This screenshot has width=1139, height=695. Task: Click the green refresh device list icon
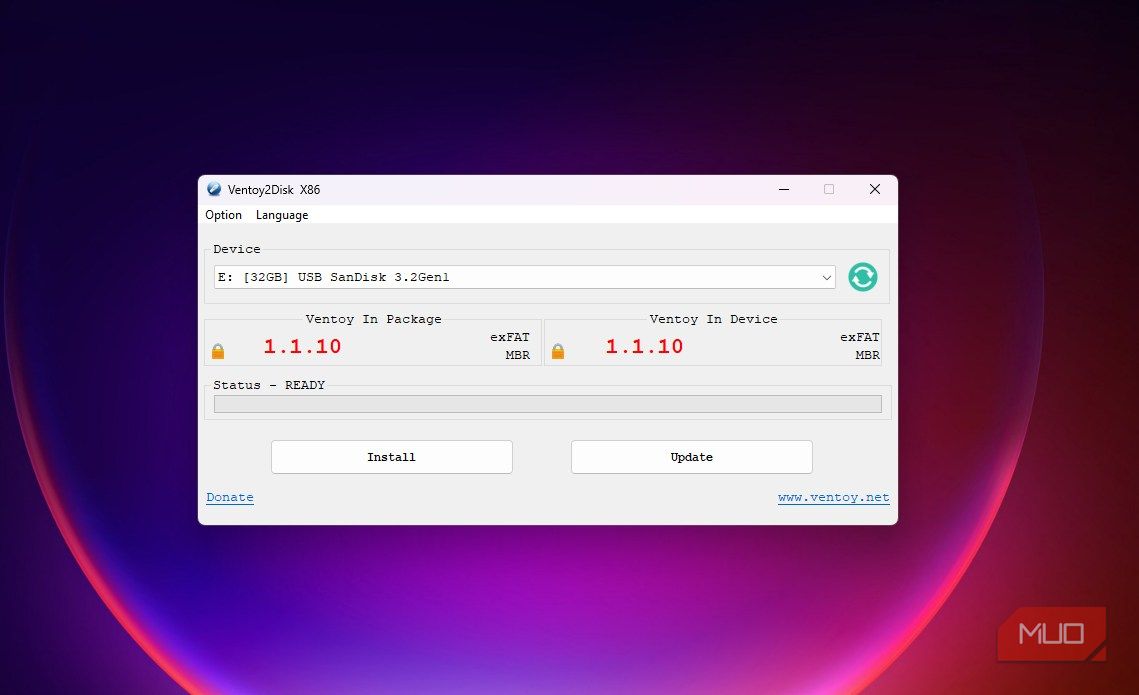[862, 277]
